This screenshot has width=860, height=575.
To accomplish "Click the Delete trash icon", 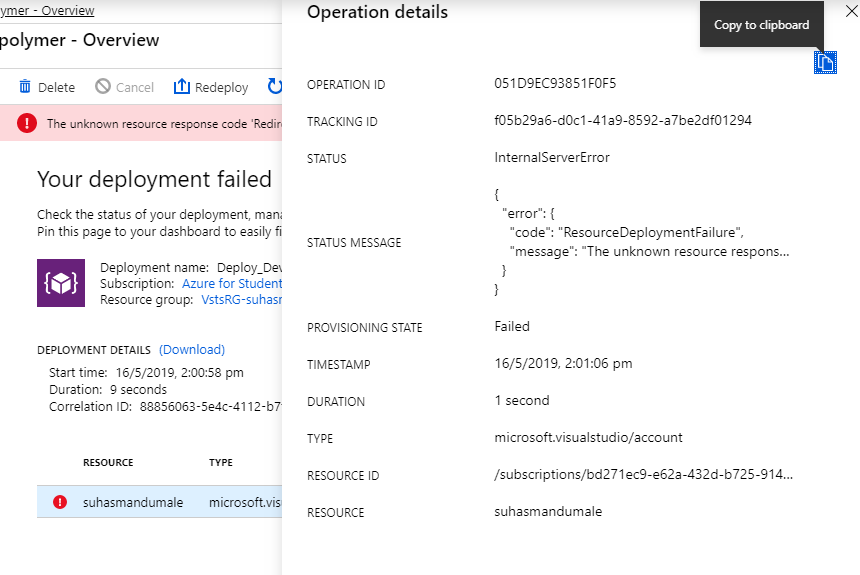I will point(25,87).
